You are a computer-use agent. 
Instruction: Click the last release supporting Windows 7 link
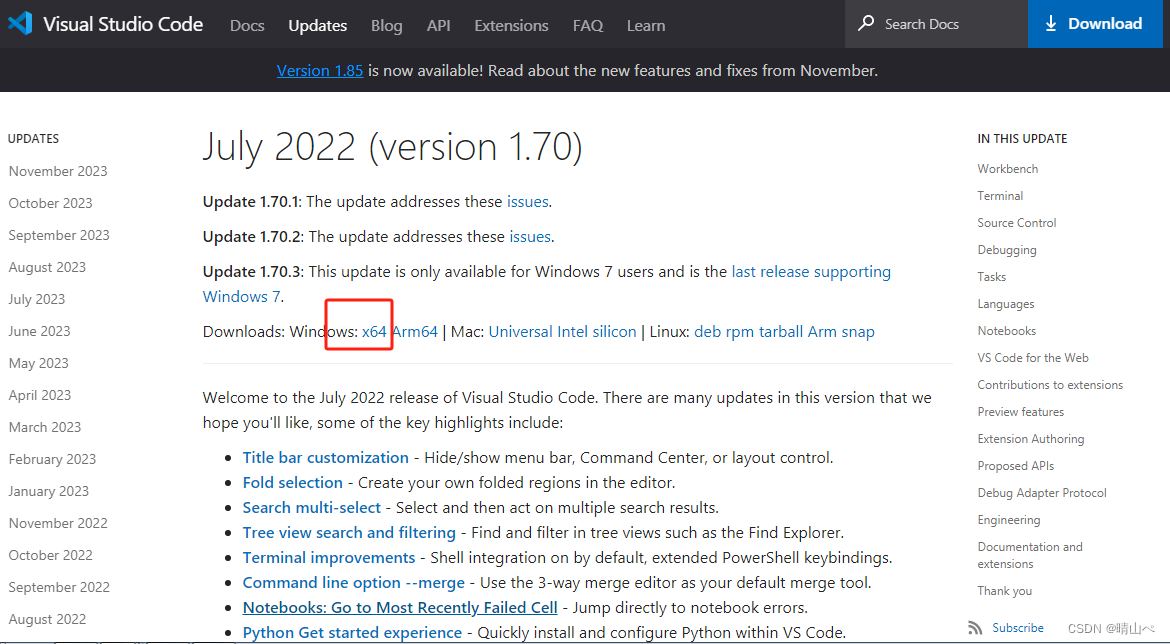tap(810, 271)
